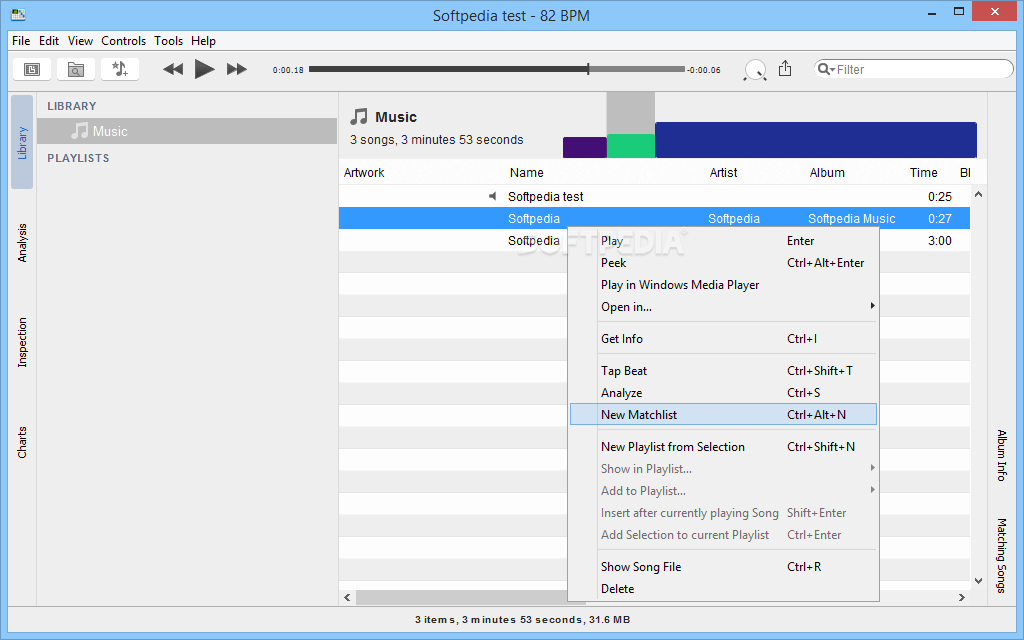Open the Matching Songs side panel
Image resolution: width=1024 pixels, height=640 pixels.
pos(1001,555)
